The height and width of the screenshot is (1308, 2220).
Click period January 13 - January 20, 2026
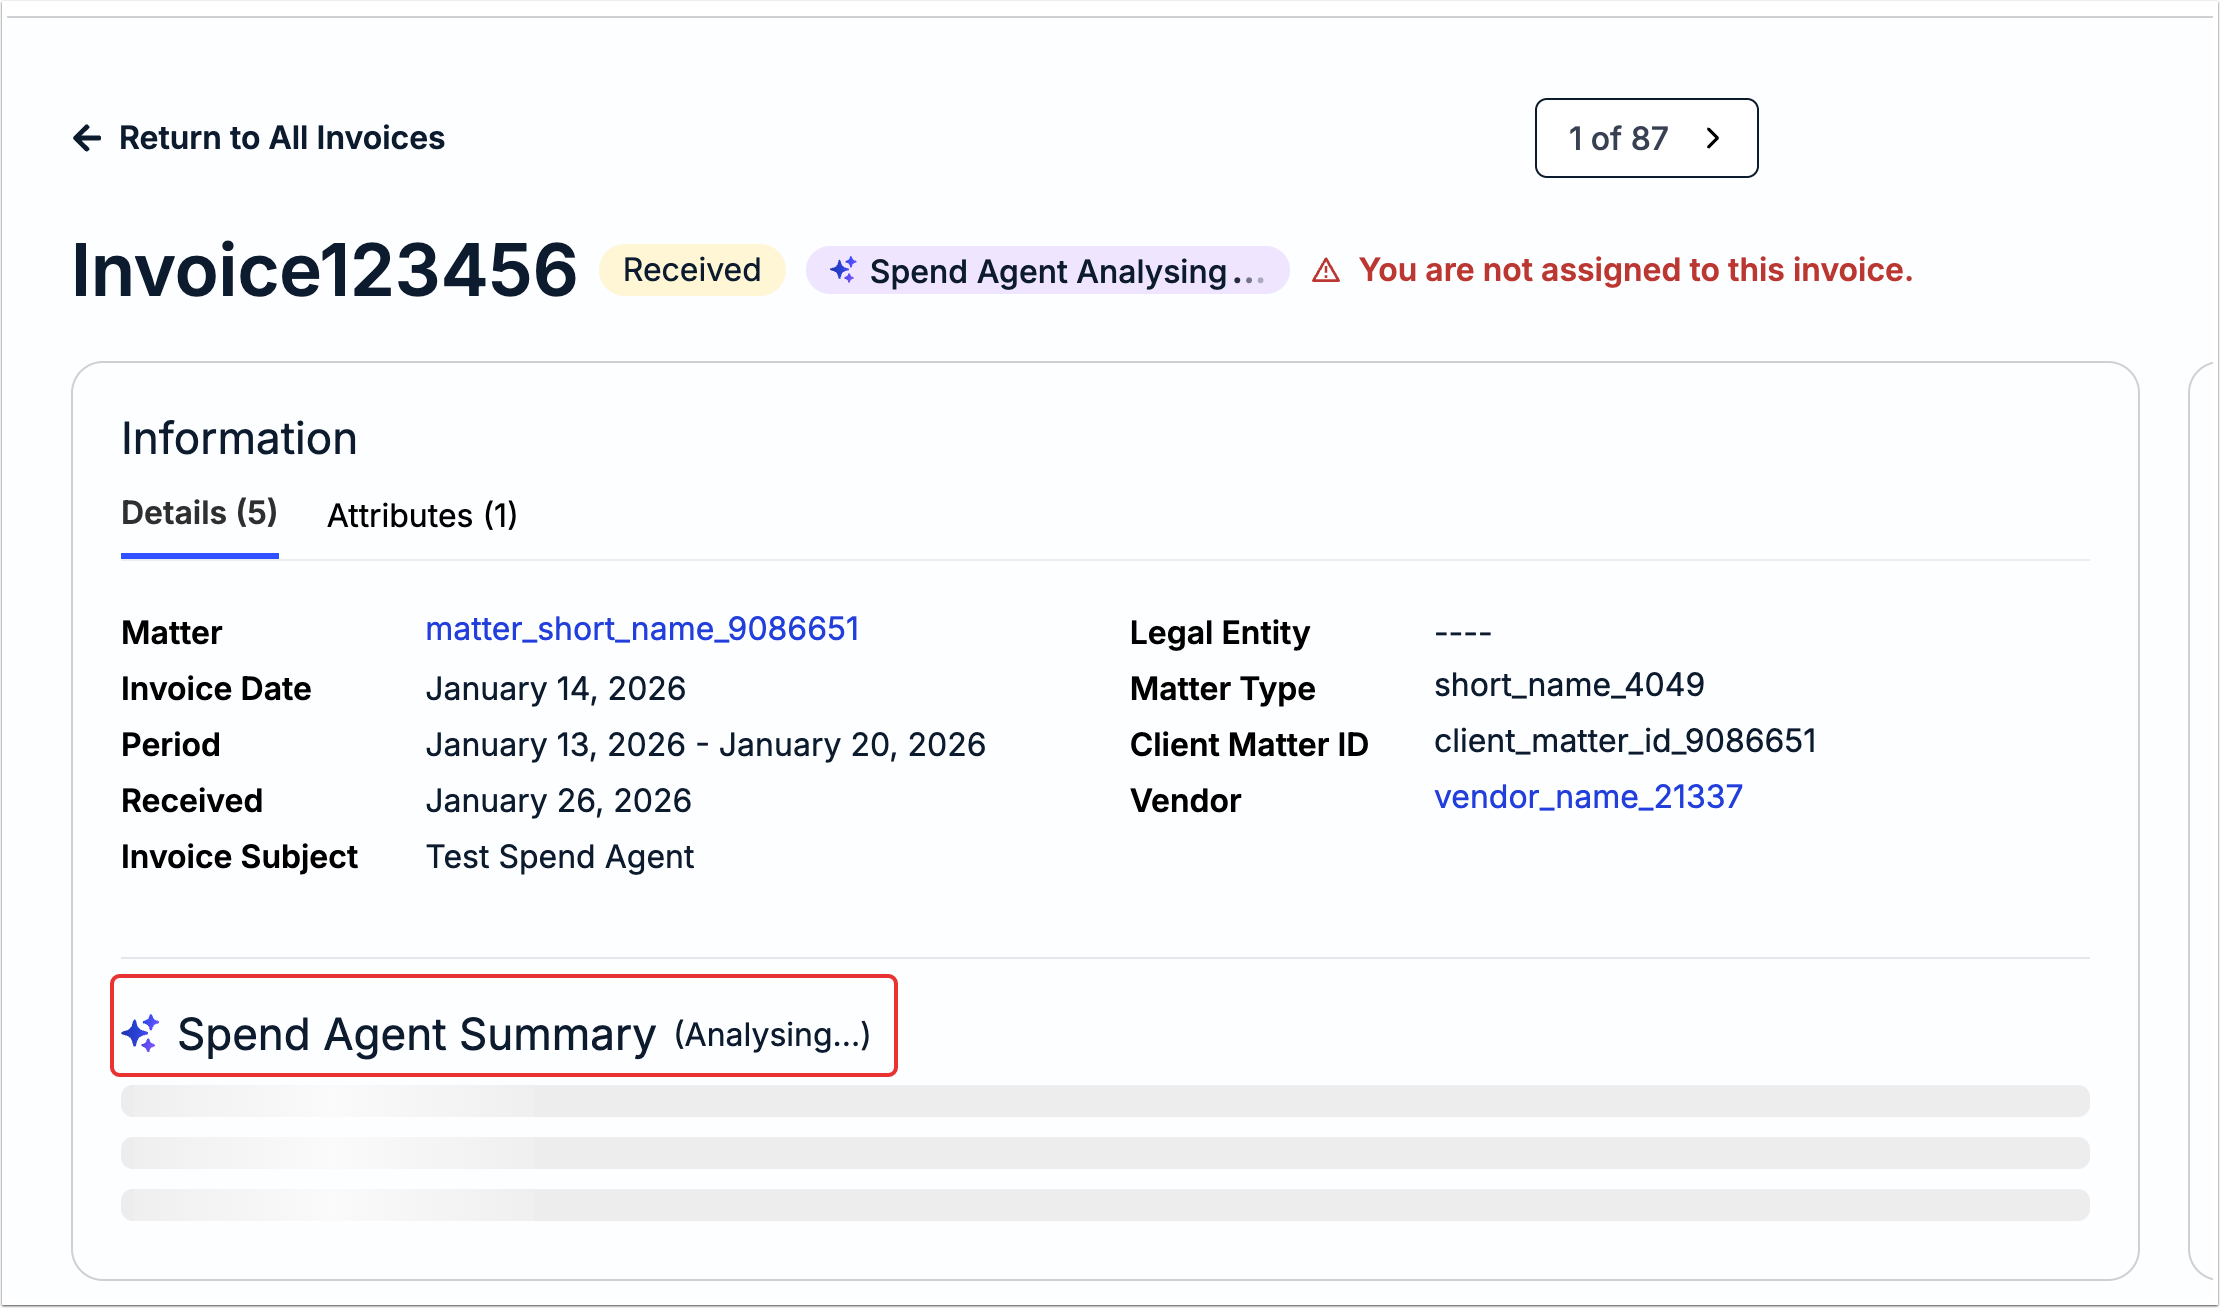(x=706, y=745)
